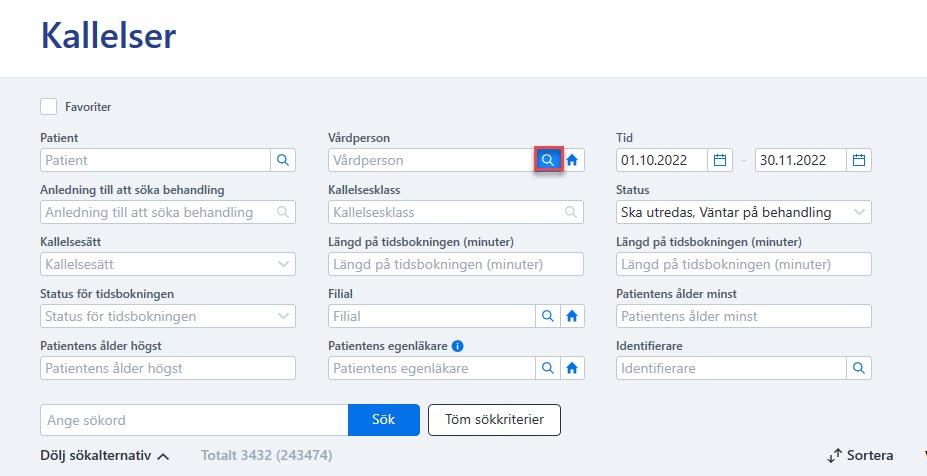Screen dimensions: 927x476
Task: Click the home icon beside Vårdperson field
Action: point(572,160)
